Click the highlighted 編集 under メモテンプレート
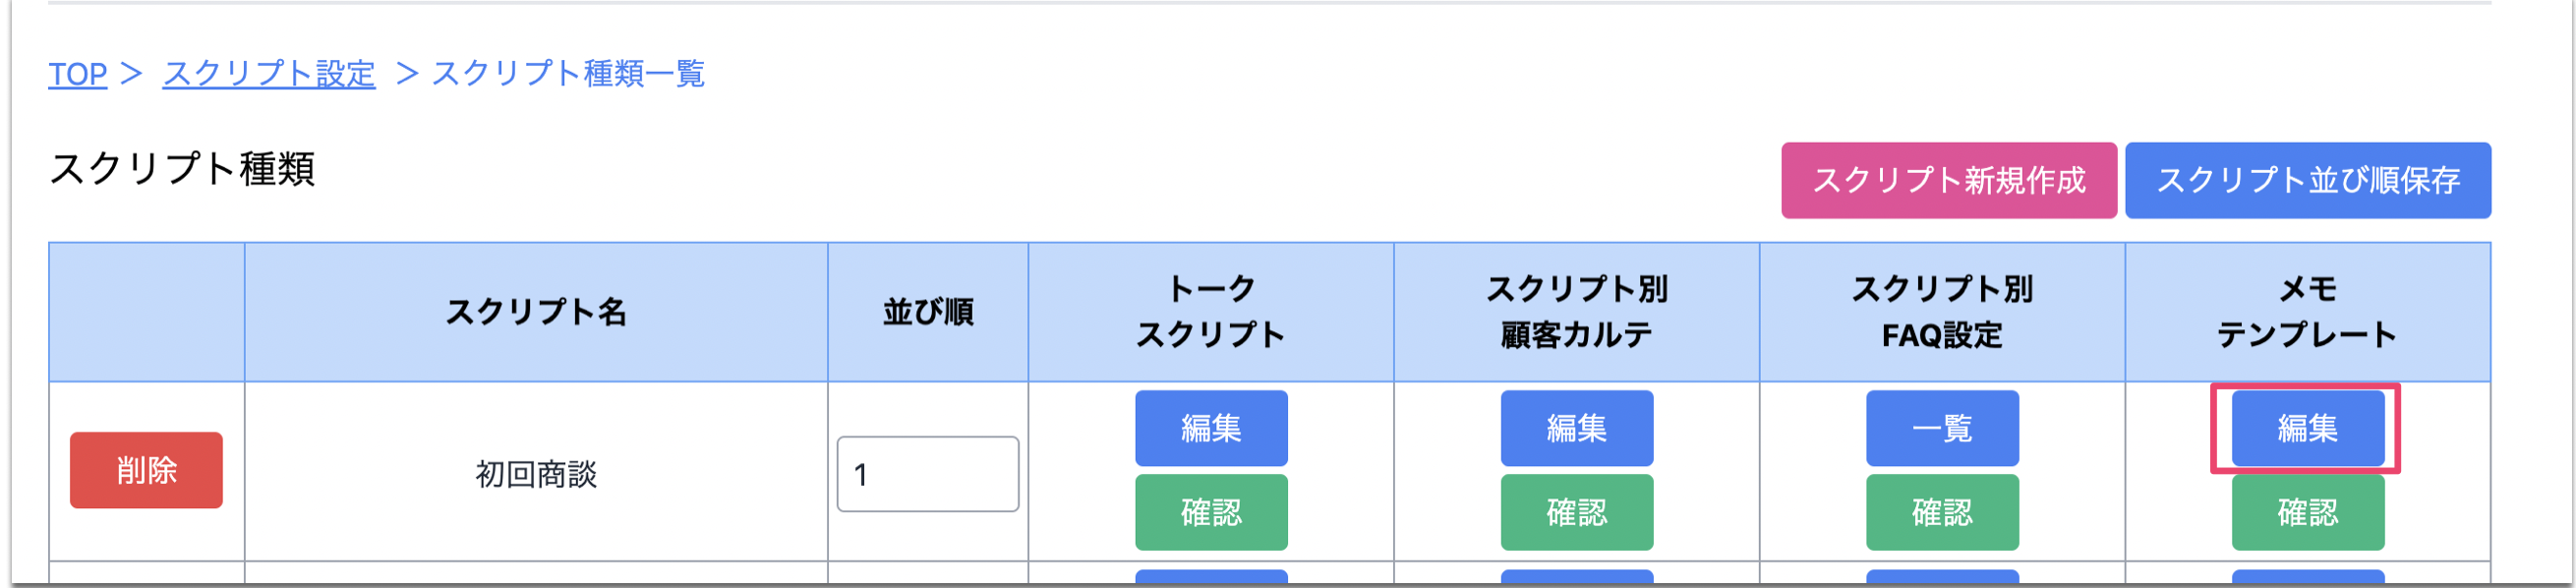The width and height of the screenshot is (2576, 588). coord(2307,428)
